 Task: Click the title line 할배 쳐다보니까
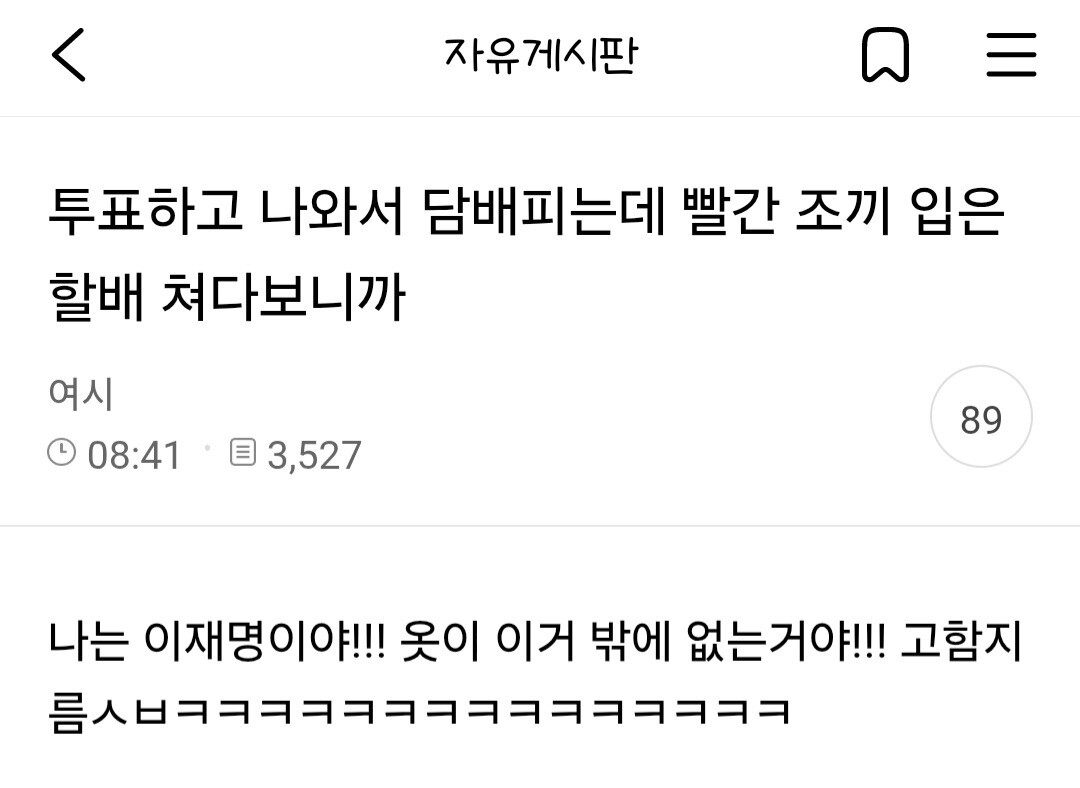[x=227, y=298]
